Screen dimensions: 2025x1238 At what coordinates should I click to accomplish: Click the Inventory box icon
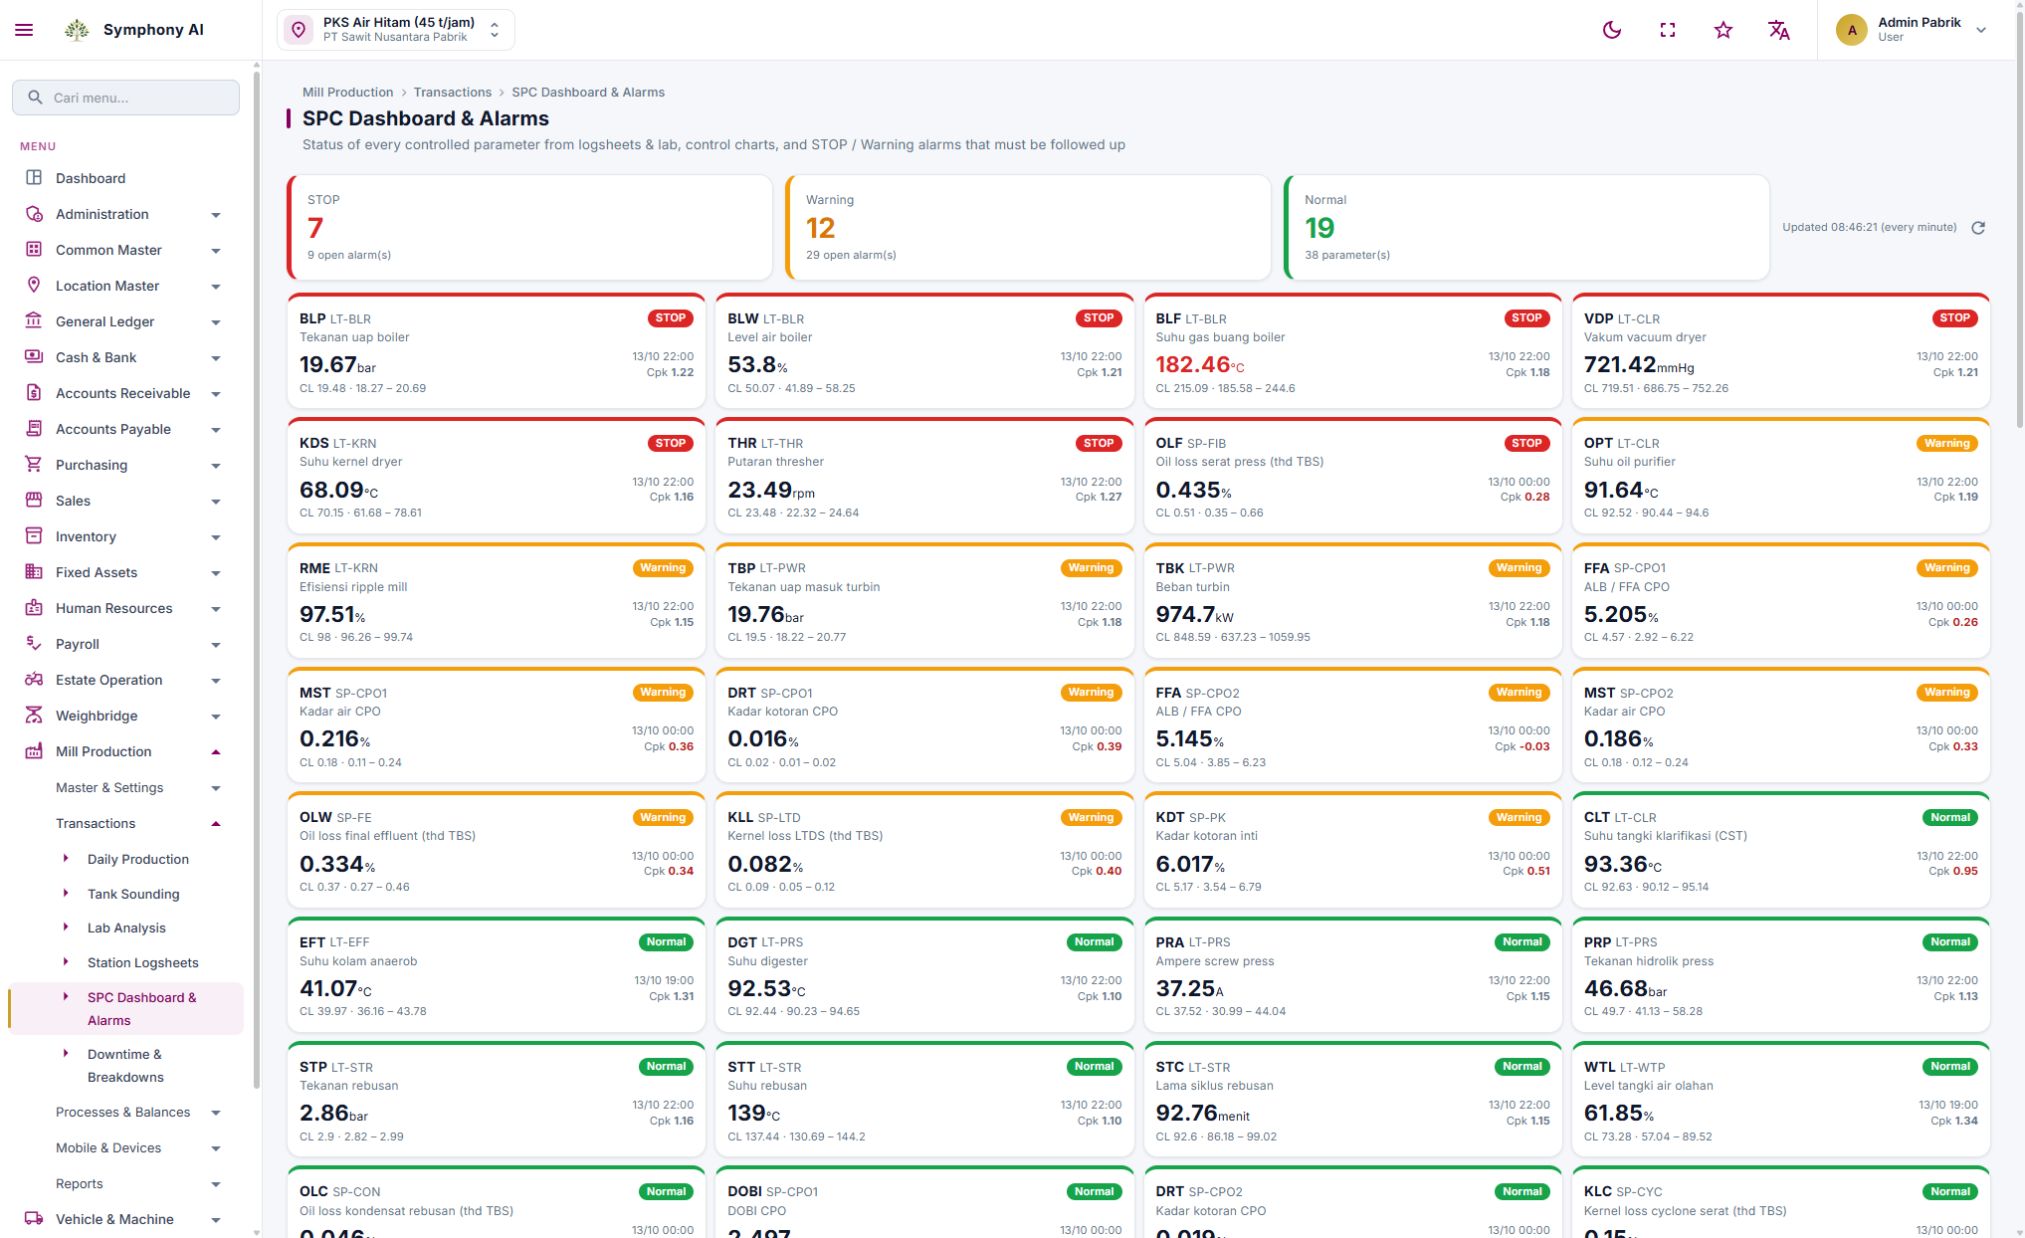click(34, 536)
